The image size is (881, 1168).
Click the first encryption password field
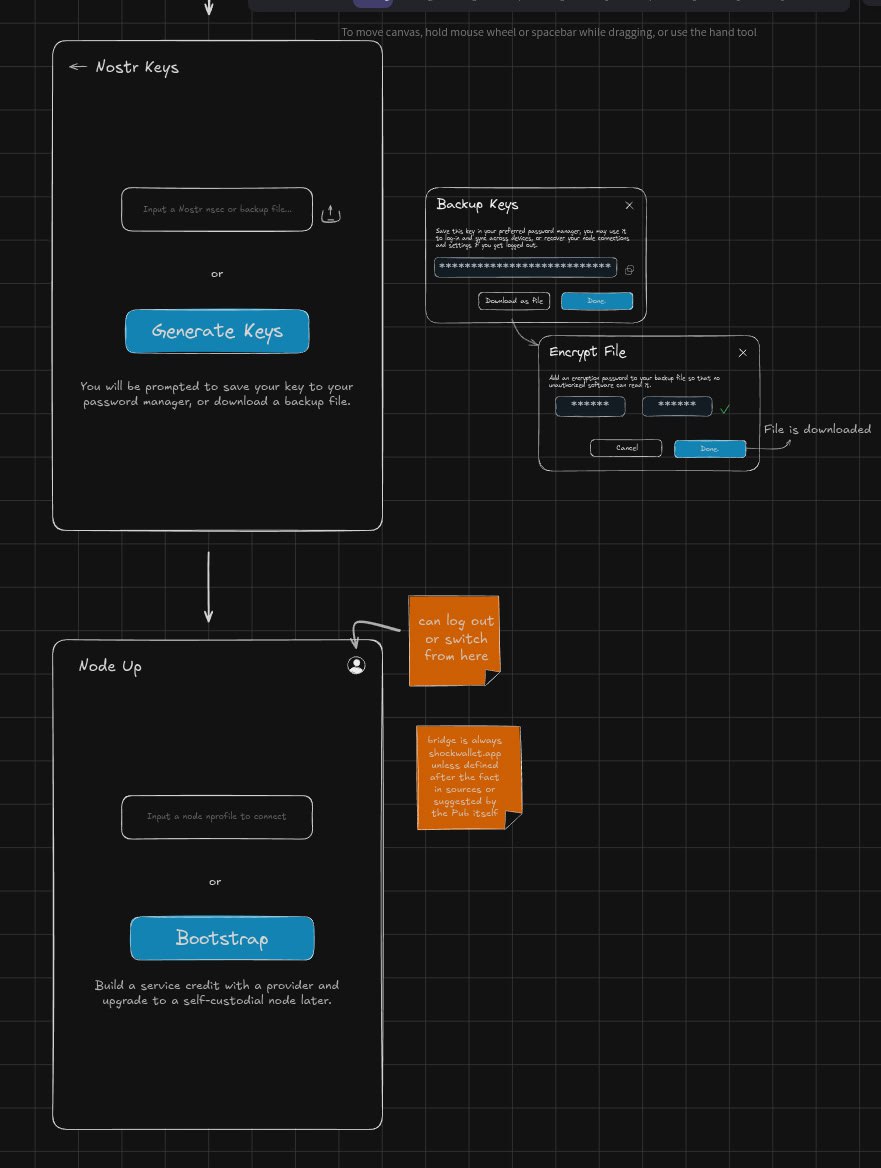(590, 406)
